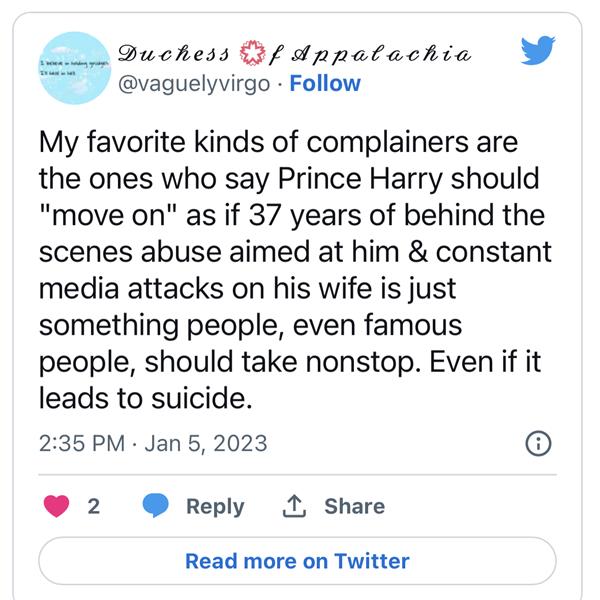Open the Twitter info circle icon

[x=537, y=442]
